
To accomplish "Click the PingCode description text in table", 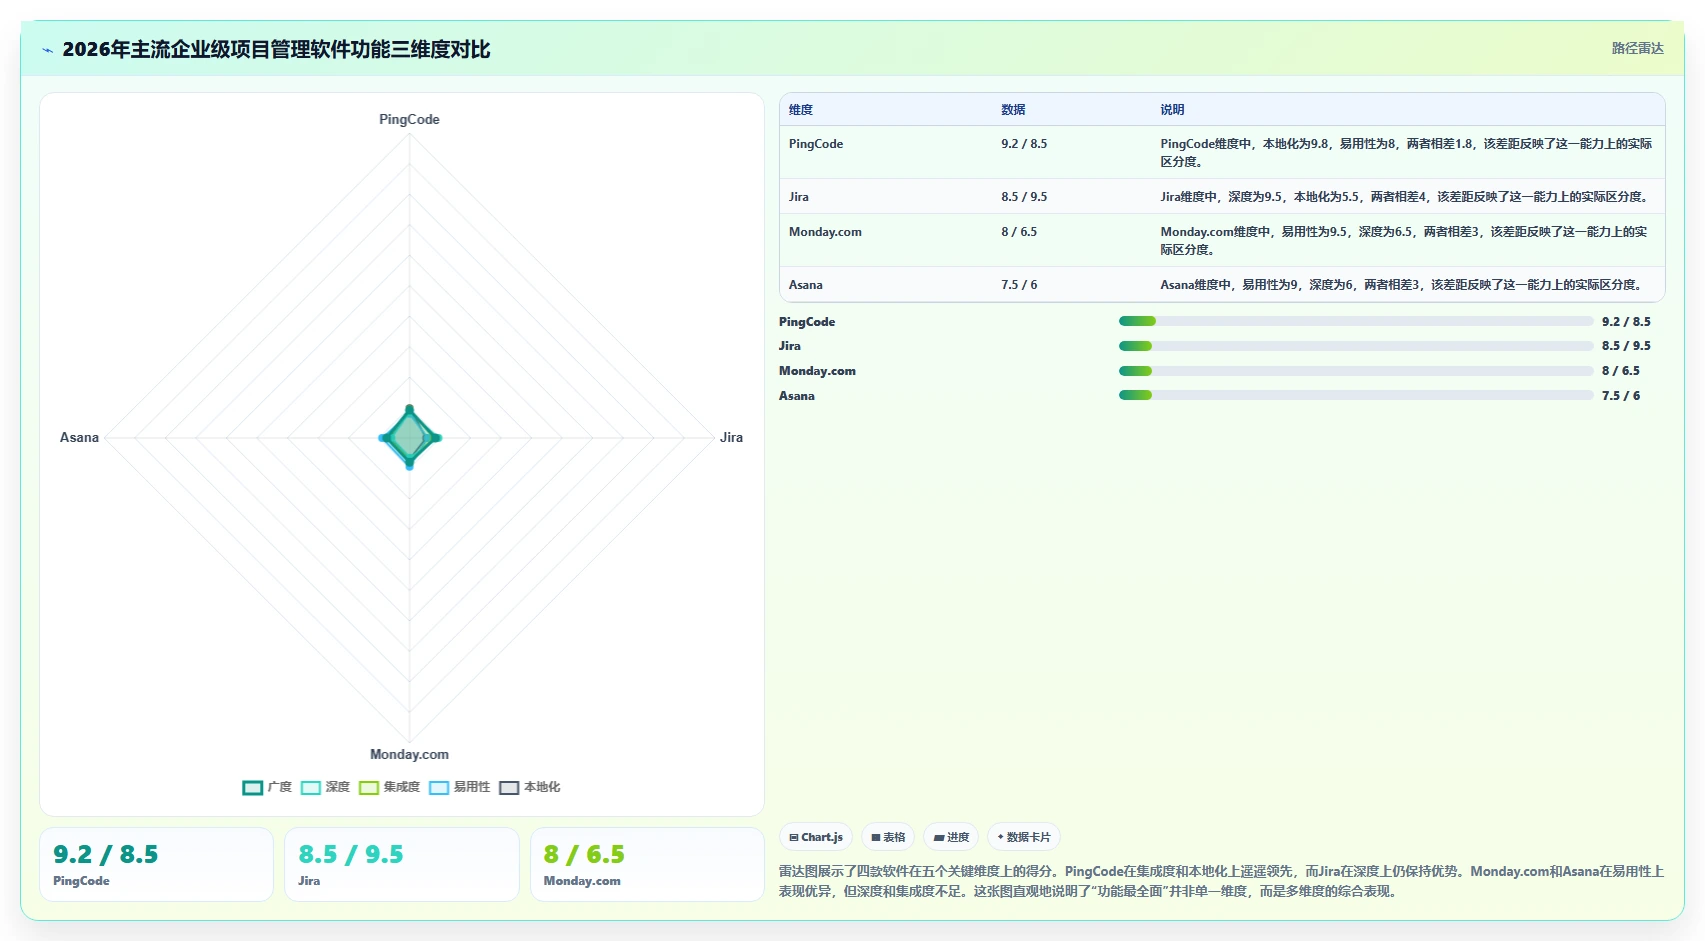I will [x=1406, y=153].
